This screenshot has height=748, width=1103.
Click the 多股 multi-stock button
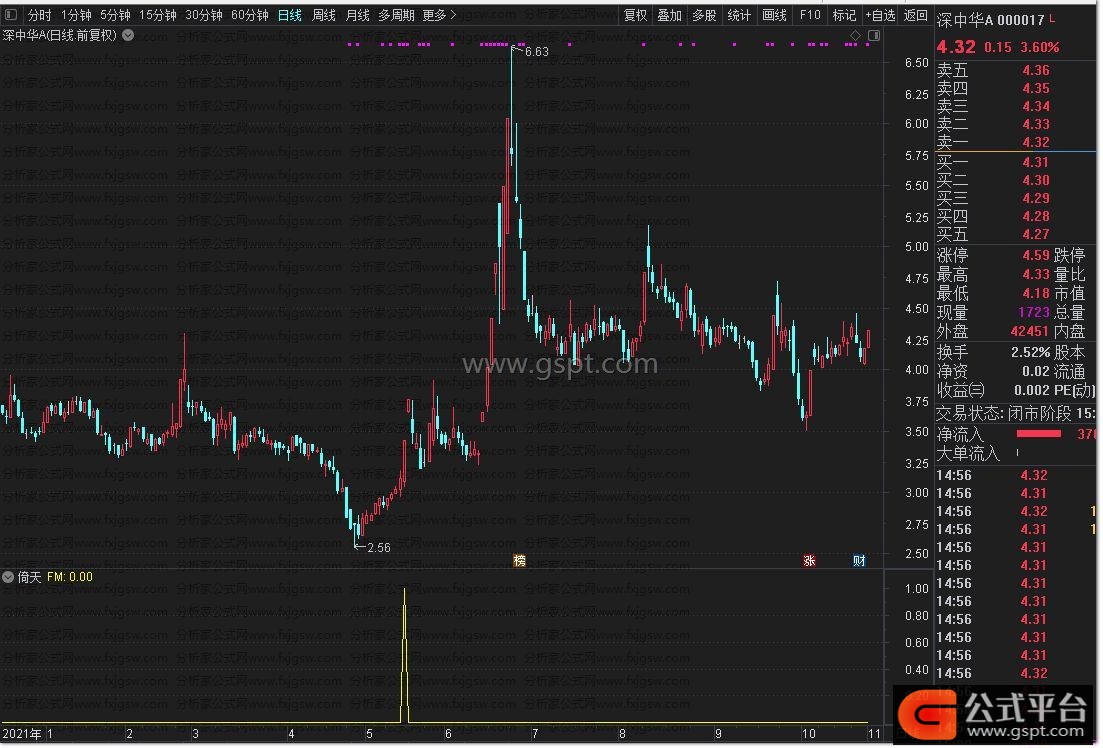[x=704, y=15]
